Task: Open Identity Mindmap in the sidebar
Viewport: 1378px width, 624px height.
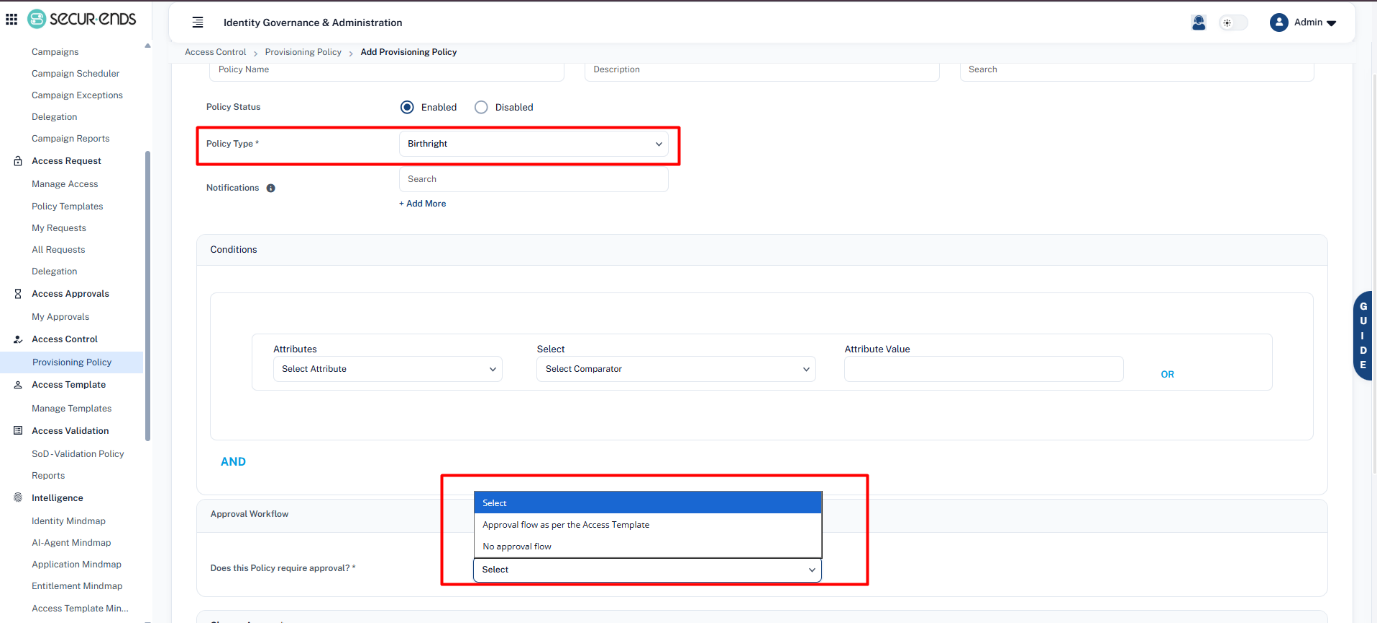Action: click(68, 521)
